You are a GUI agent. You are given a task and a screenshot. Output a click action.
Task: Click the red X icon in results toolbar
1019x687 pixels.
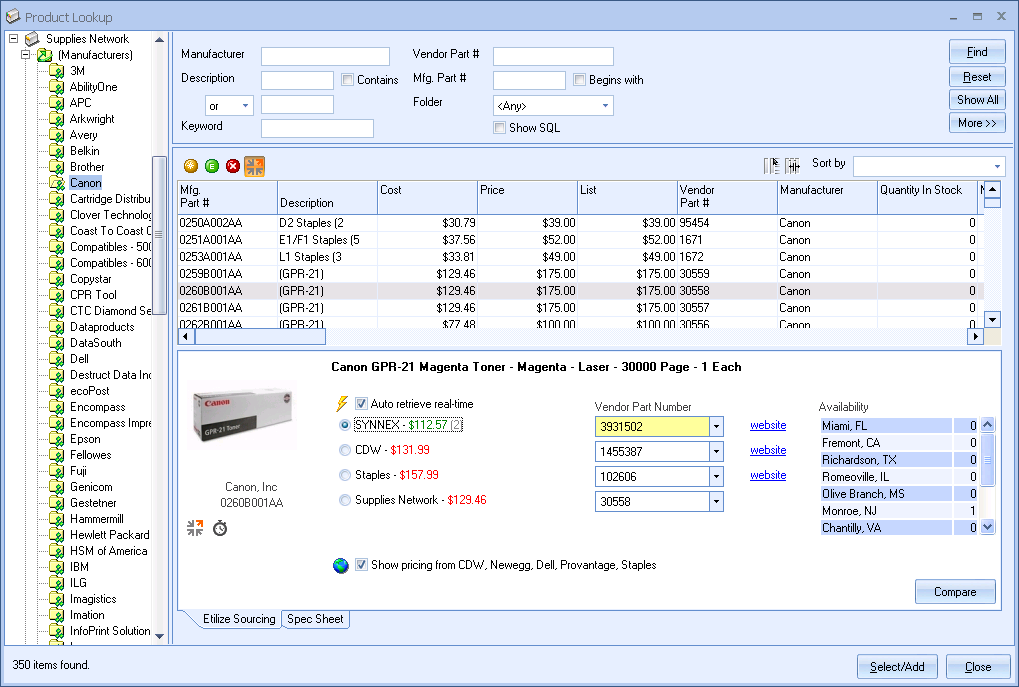pyautogui.click(x=233, y=166)
